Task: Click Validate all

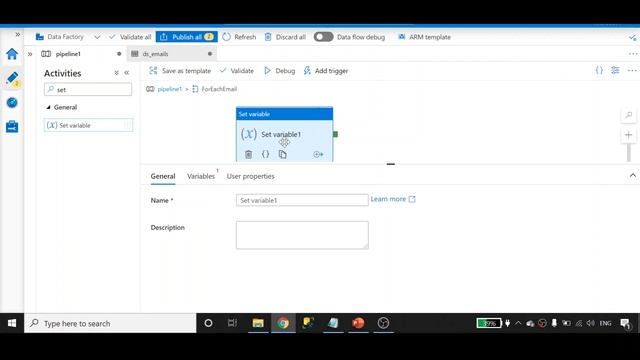Action: [x=130, y=37]
